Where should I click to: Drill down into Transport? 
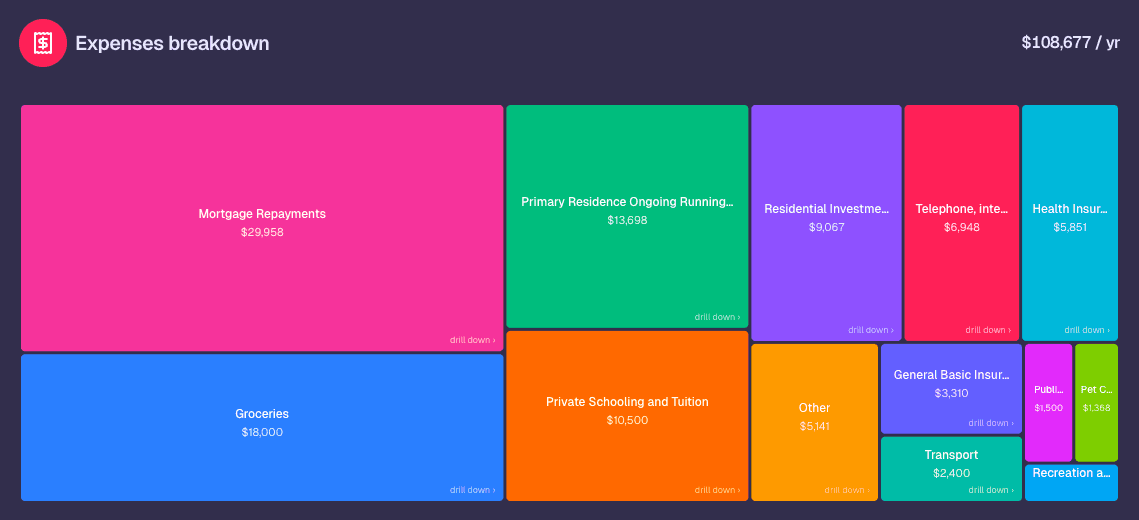click(x=991, y=489)
